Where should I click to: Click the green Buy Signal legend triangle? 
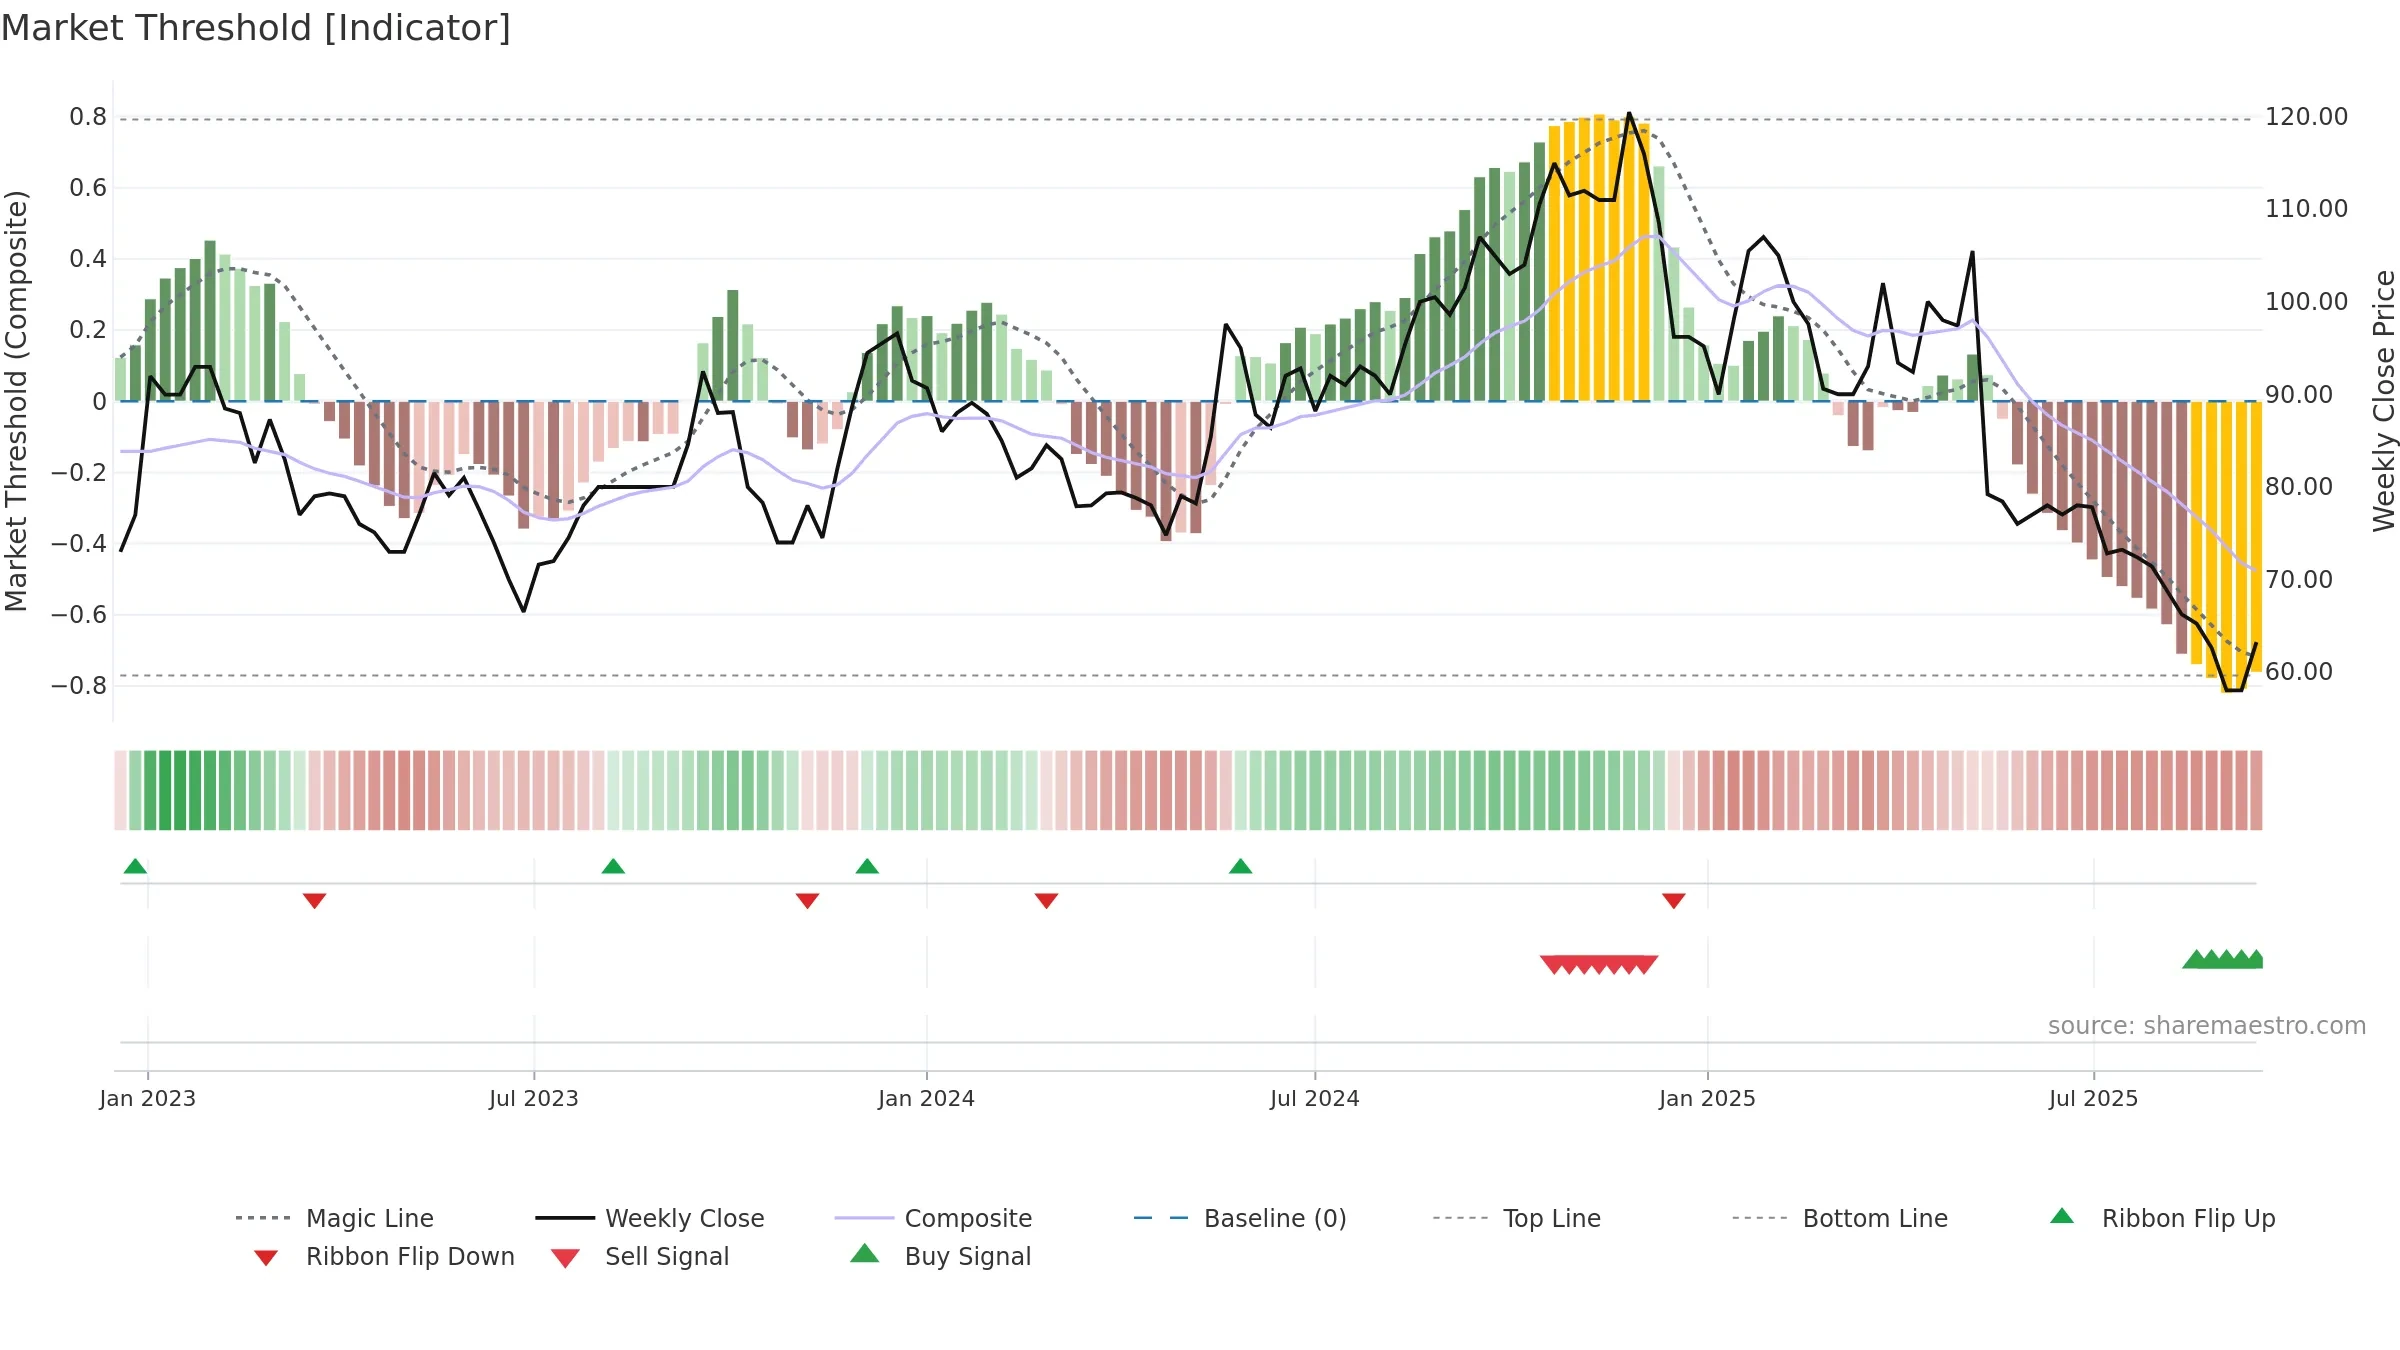(865, 1253)
